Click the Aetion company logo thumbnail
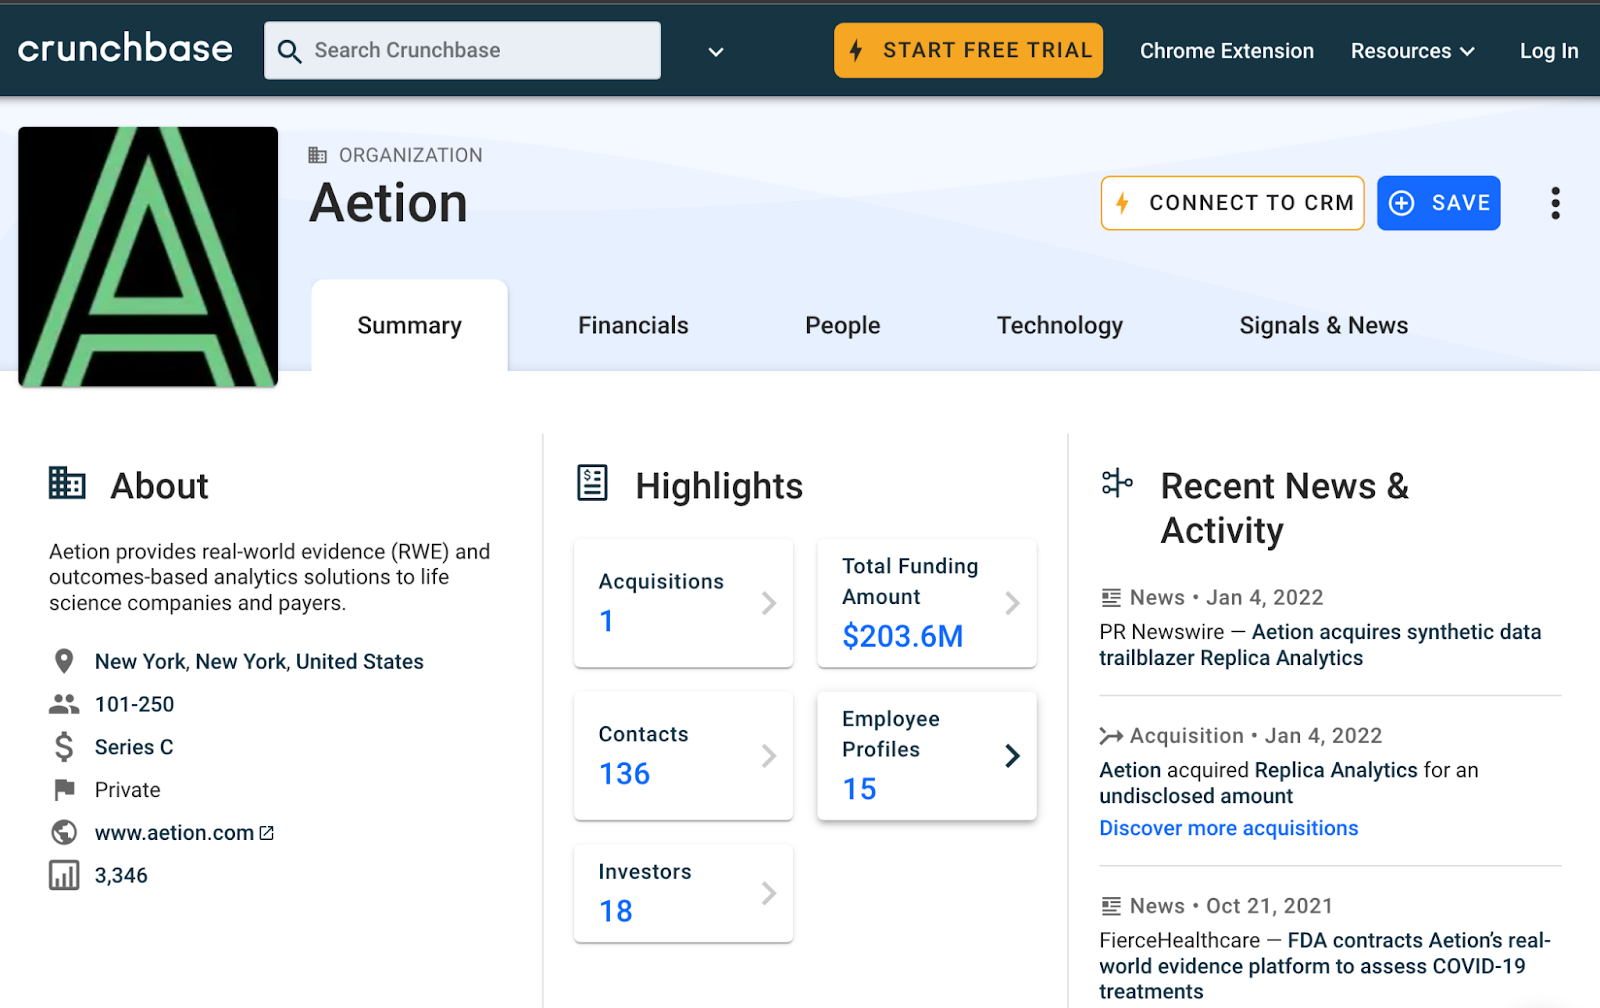The width and height of the screenshot is (1600, 1008). (x=148, y=256)
